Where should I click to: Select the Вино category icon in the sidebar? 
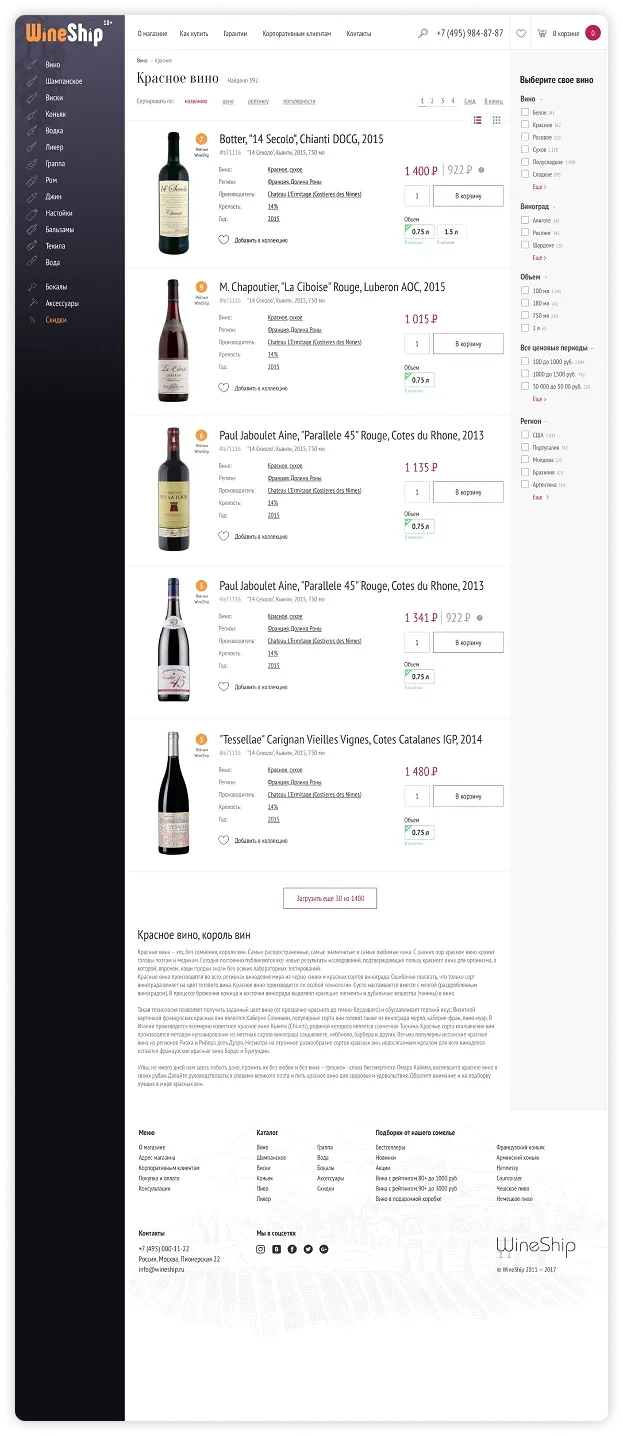pos(34,64)
